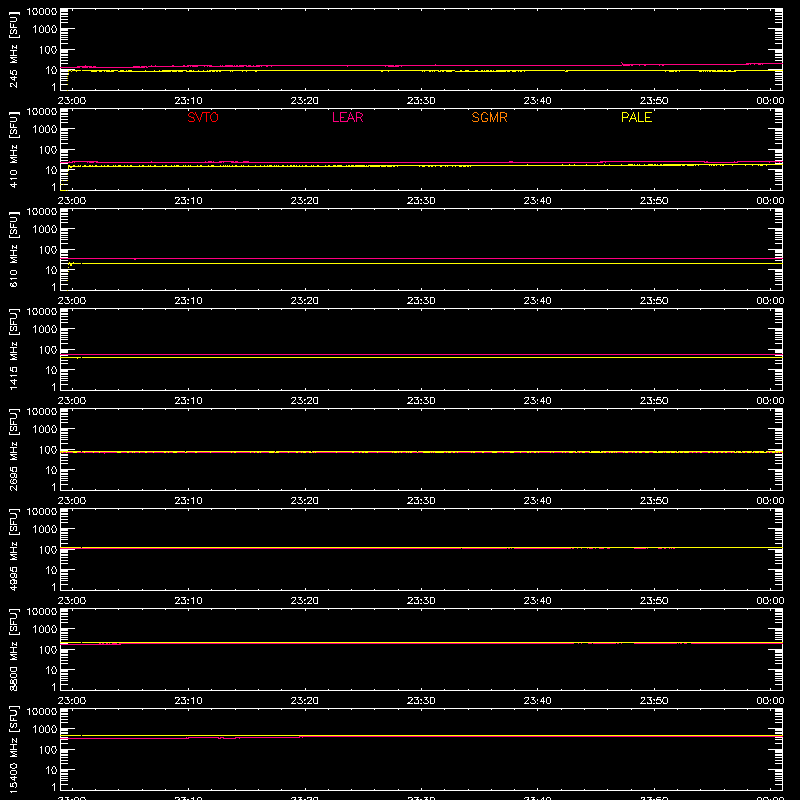Screen dimensions: 800x800
Task: Click 23:20 time label under 8800 MHz plot
Action: point(305,701)
